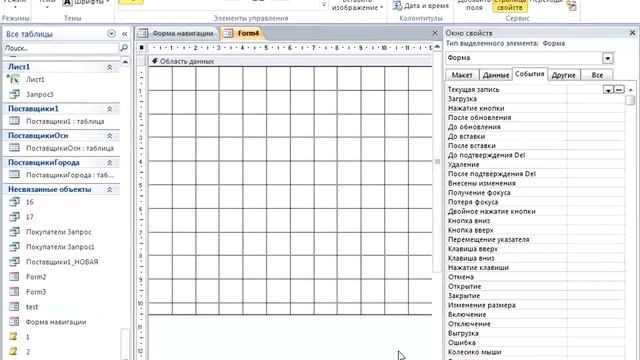Open the Все таблицы navigation dropdown
Viewport: 640px width, 360px height.
[x=111, y=34]
